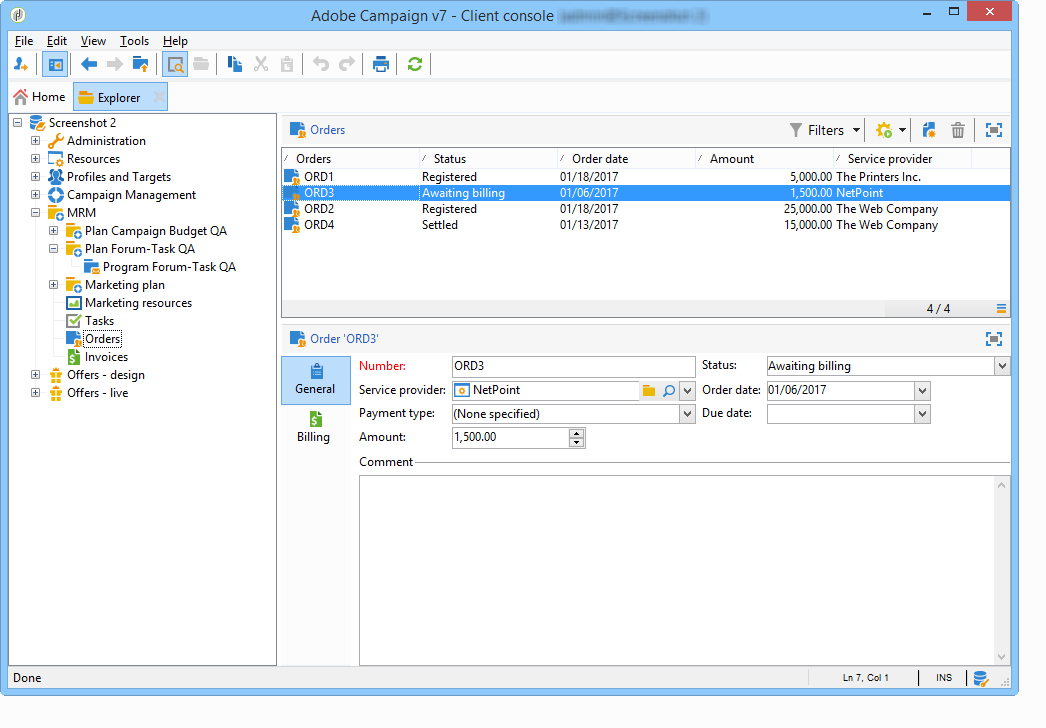Image resolution: width=1046 pixels, height=728 pixels.
Task: Maximize the Order 'ORD3' detail panel
Action: pos(994,339)
